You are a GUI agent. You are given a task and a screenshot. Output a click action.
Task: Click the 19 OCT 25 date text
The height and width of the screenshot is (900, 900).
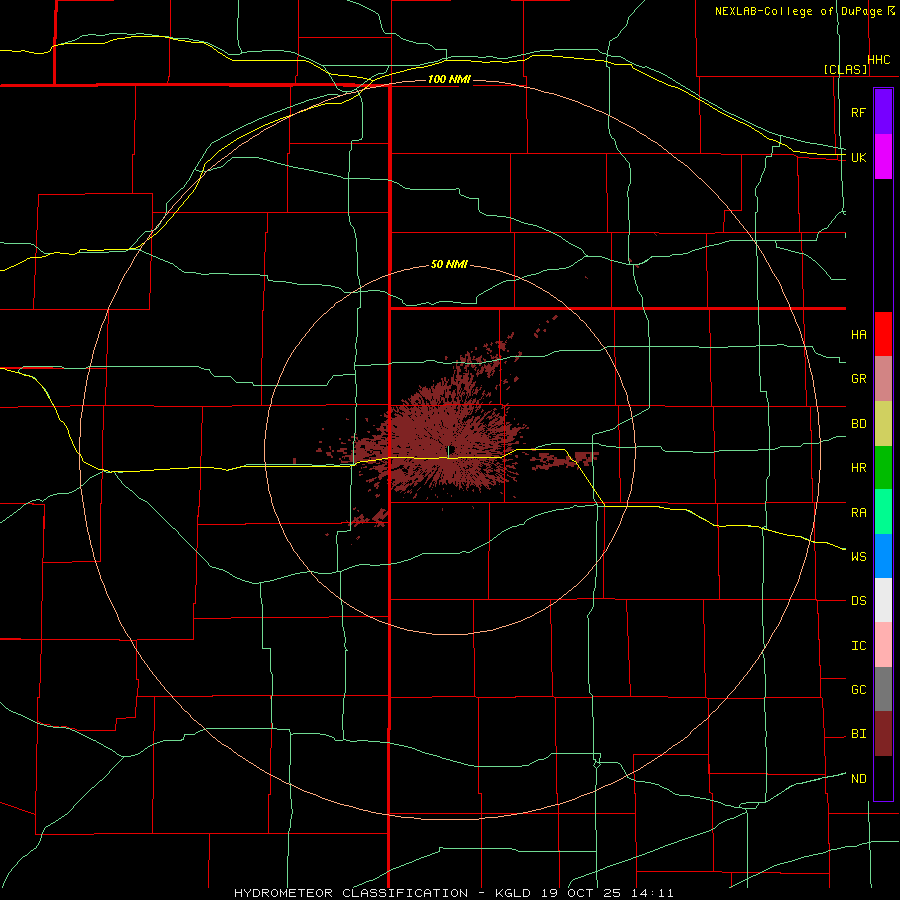click(580, 893)
